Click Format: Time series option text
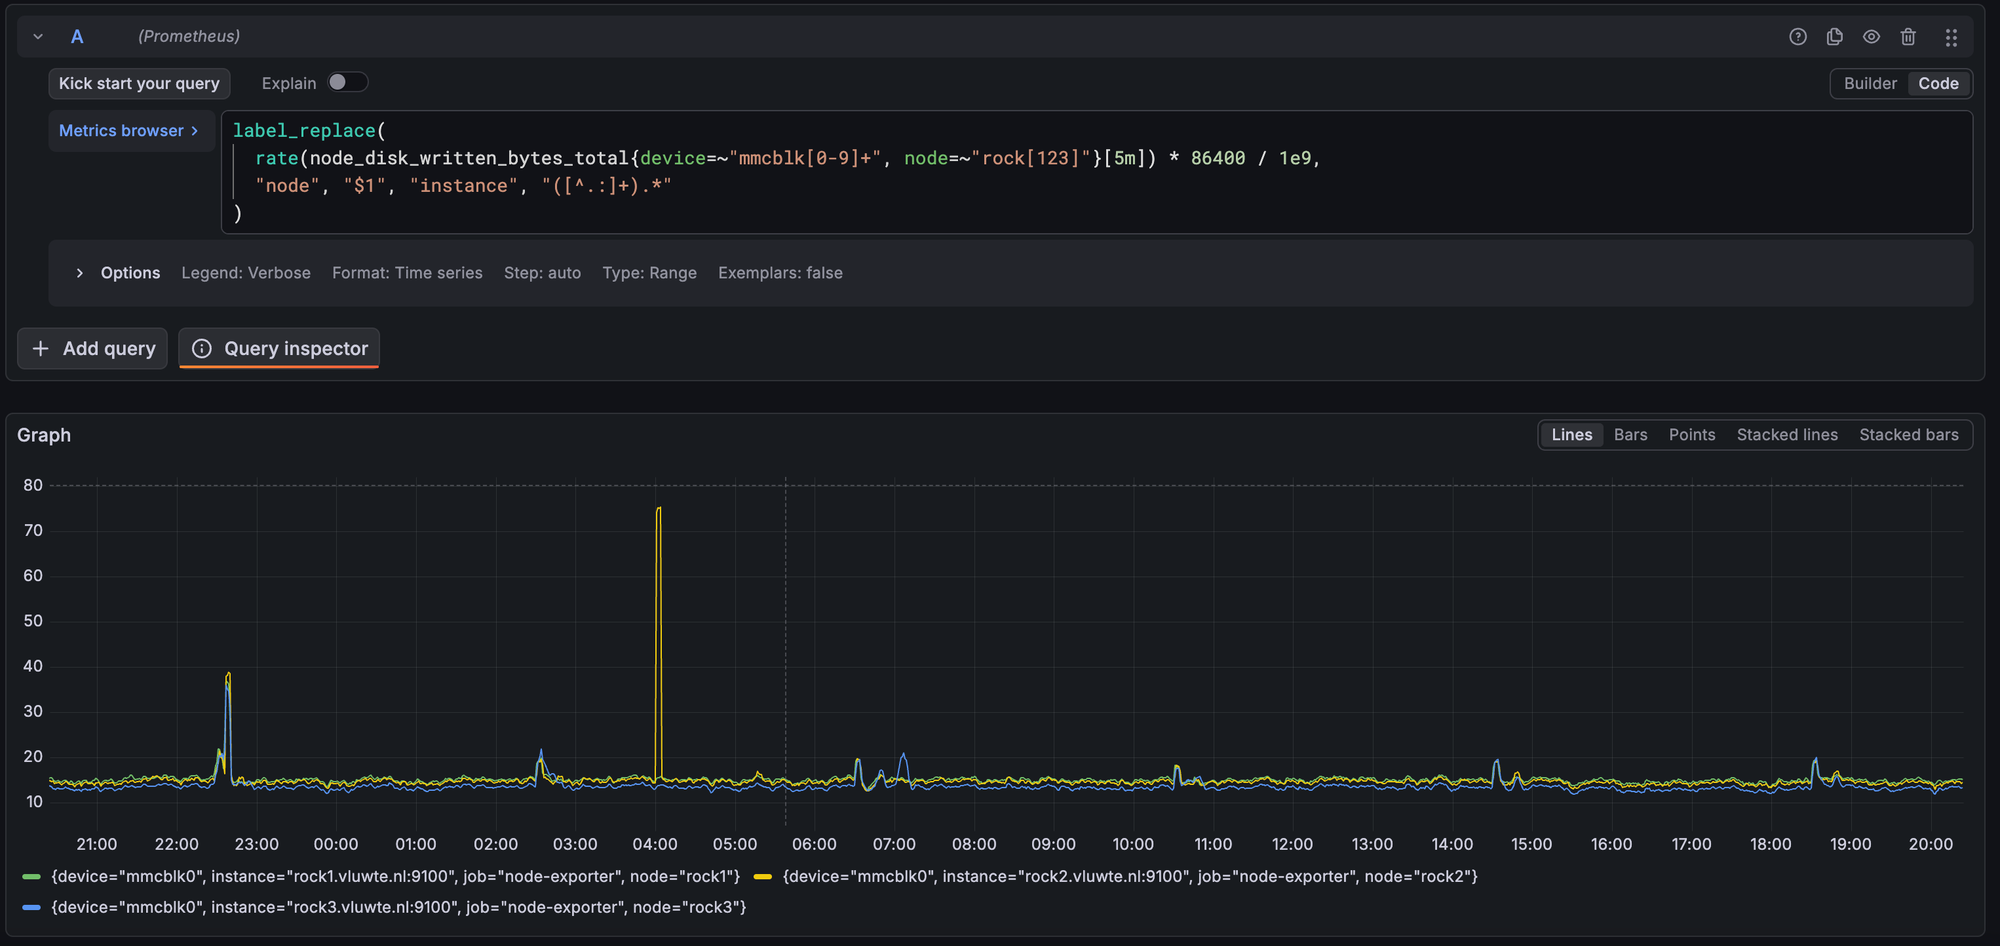This screenshot has width=2000, height=946. [407, 273]
